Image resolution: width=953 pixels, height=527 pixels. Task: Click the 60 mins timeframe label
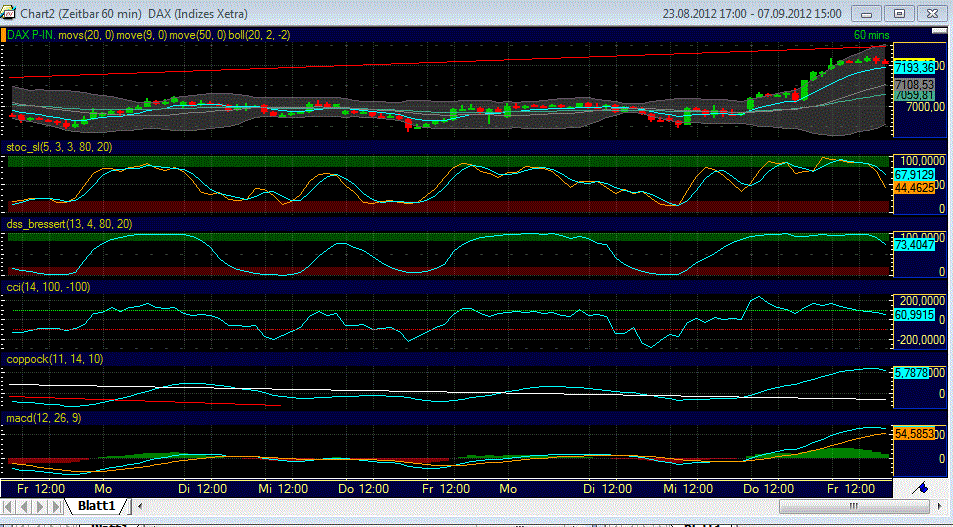(x=872, y=35)
